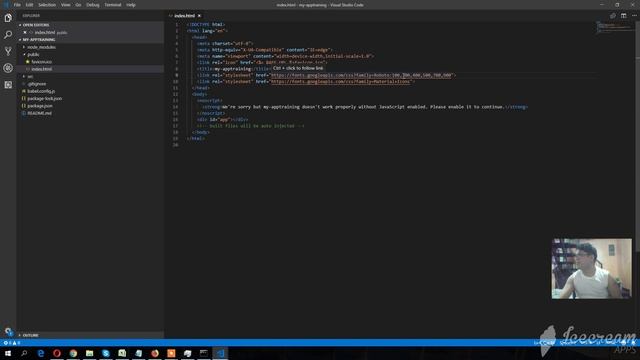Open the Extensions view in activity bar
This screenshot has width=640, height=360.
point(8,85)
